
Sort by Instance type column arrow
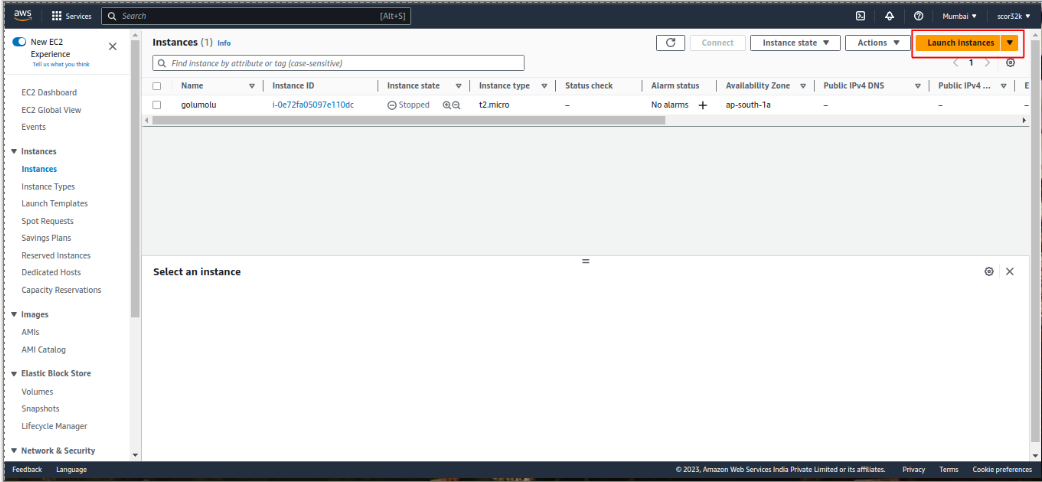click(x=544, y=86)
